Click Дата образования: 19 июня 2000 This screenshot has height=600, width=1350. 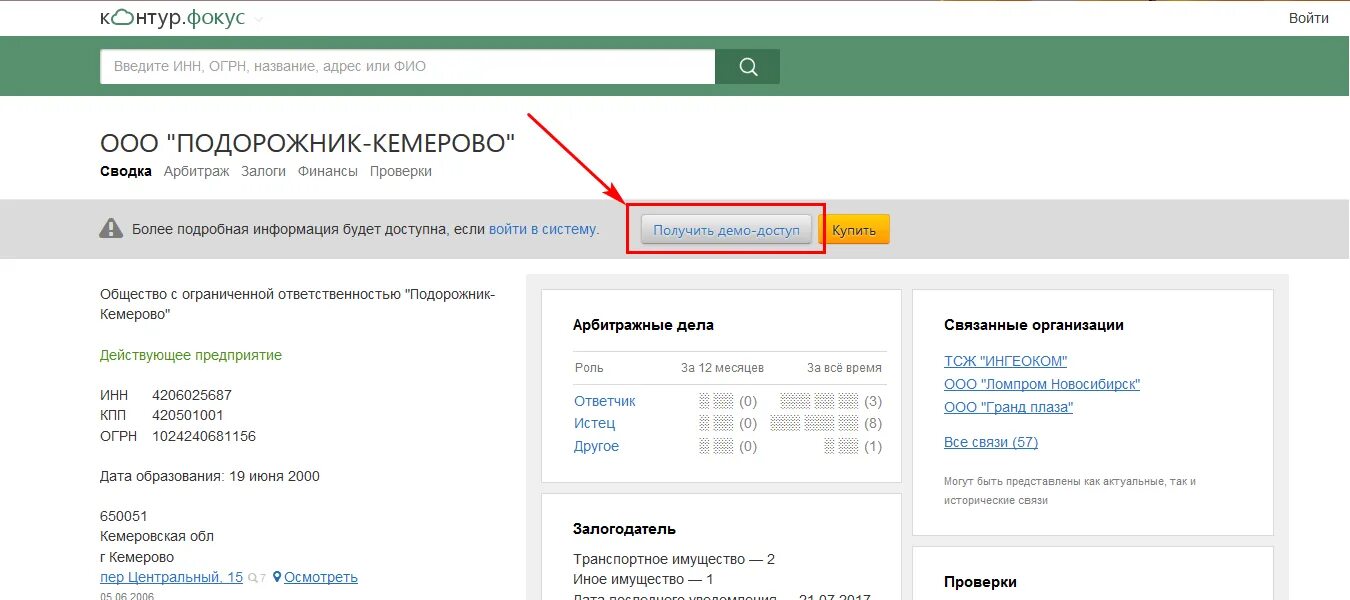click(x=210, y=476)
